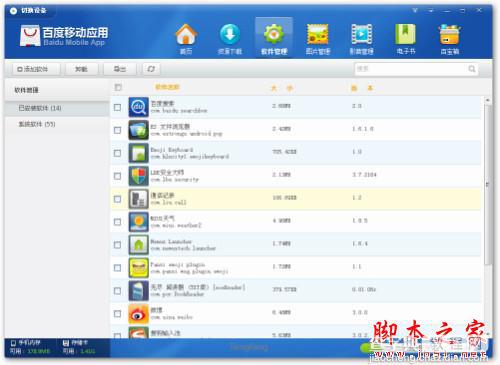Image resolution: width=500 pixels, height=365 pixels.
Task: Click the BookReader row title text
Action: click(198, 287)
